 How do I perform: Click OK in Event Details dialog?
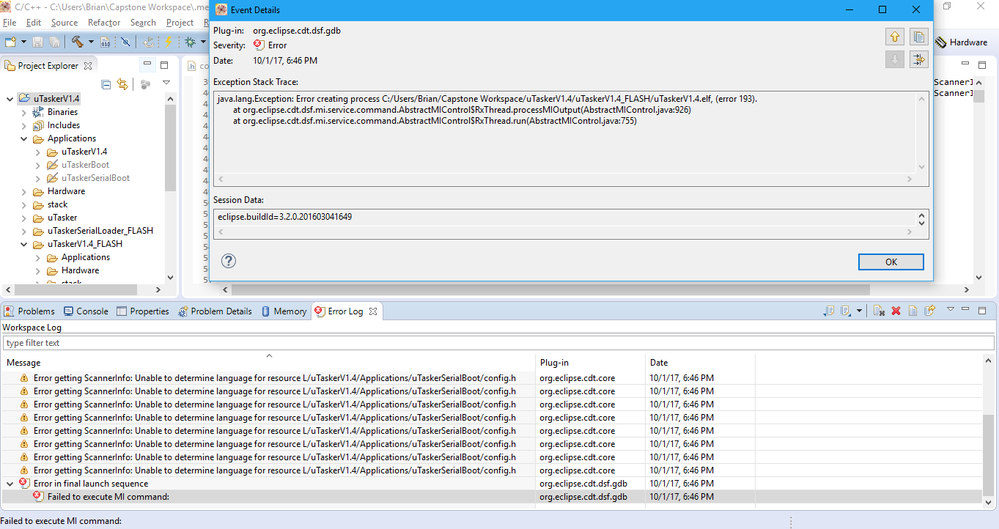coord(891,262)
